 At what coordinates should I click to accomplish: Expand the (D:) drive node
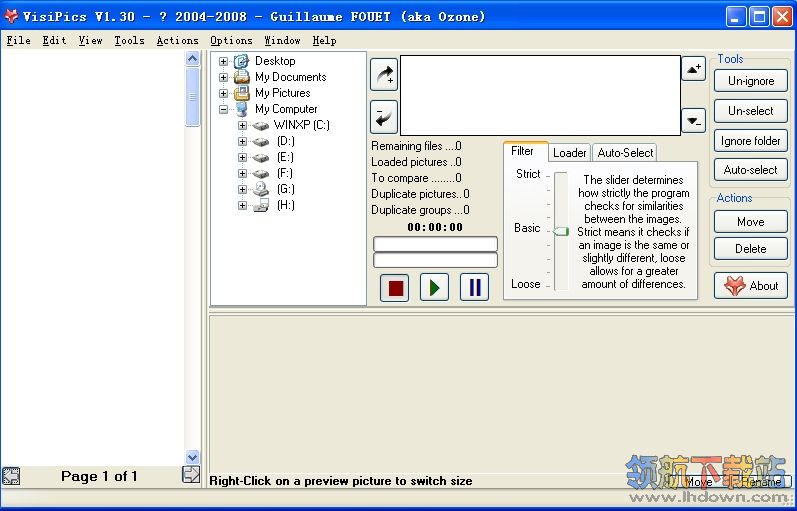point(242,141)
